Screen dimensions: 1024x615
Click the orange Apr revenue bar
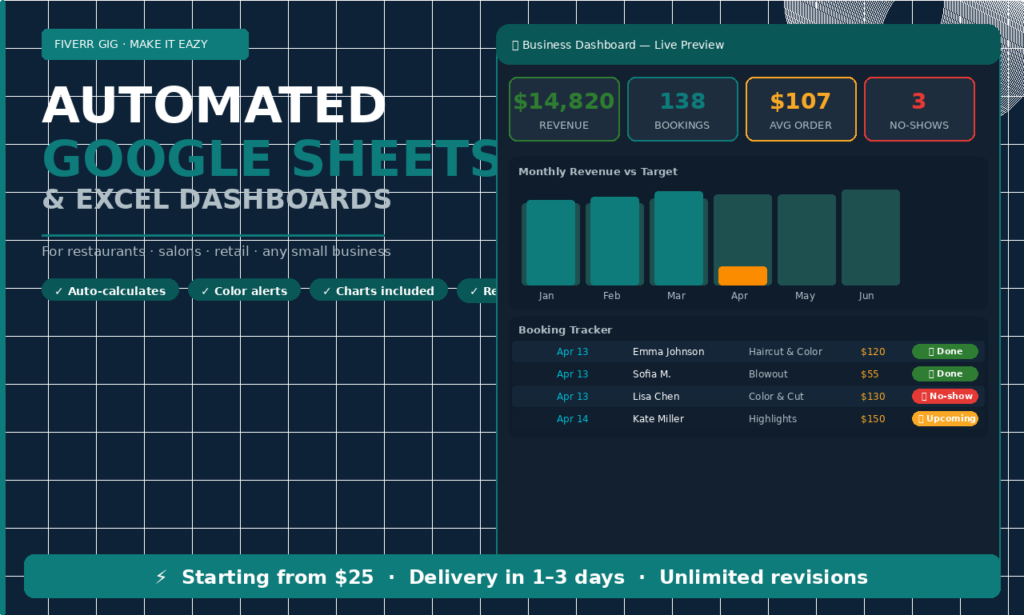743,276
